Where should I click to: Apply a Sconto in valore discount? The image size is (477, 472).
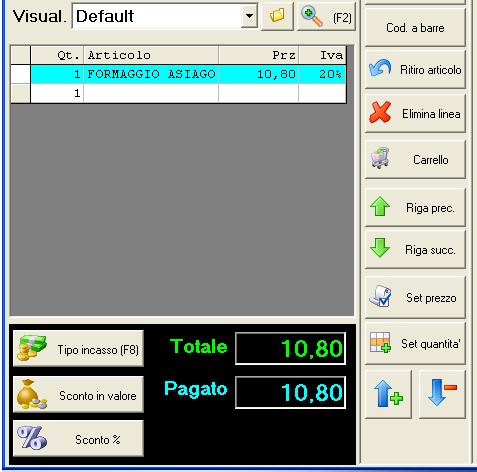(78, 394)
